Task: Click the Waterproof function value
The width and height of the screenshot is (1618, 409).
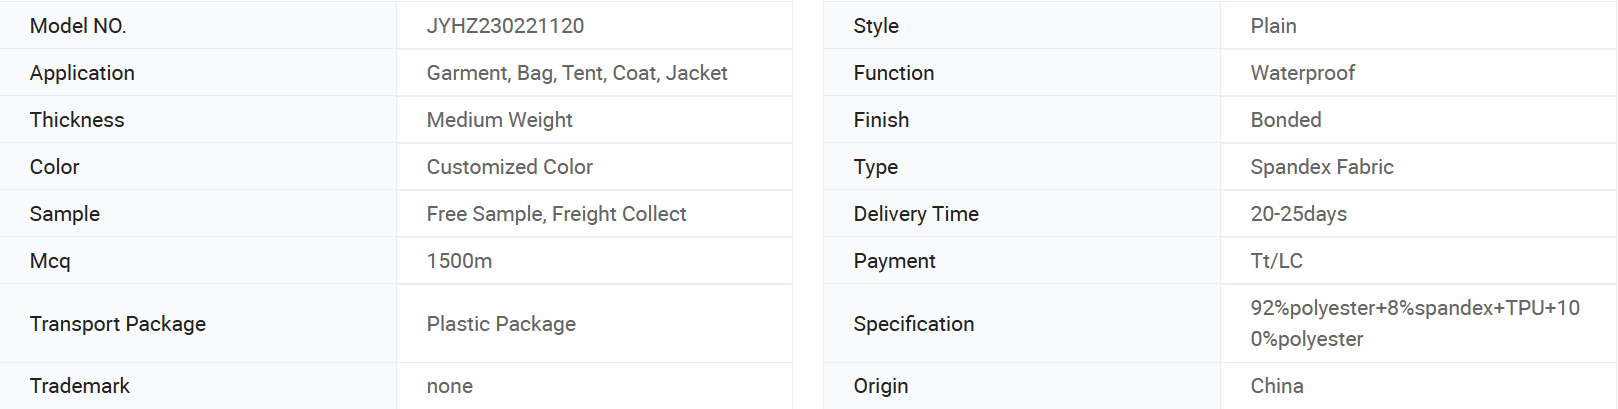Action: [x=1302, y=73]
